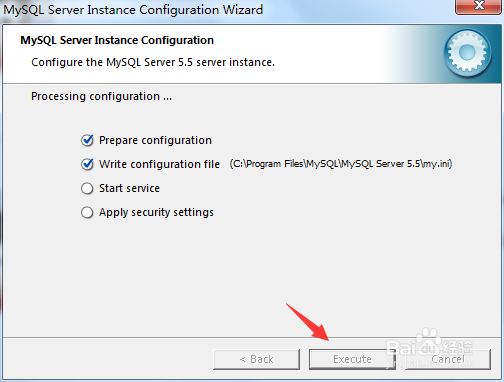Abort setup using the Cancel button
The width and height of the screenshot is (504, 382).
tap(448, 359)
